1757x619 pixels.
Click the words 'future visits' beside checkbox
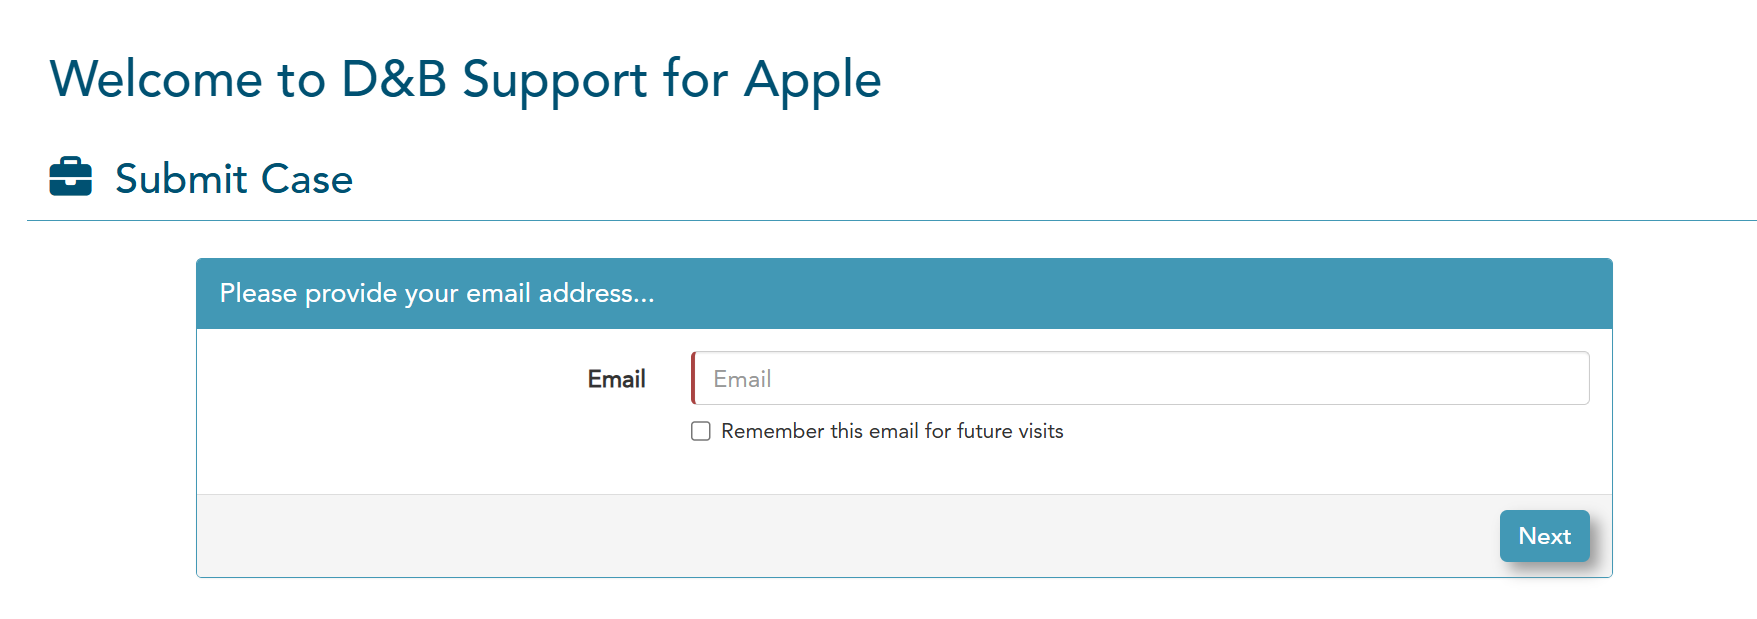[1010, 431]
